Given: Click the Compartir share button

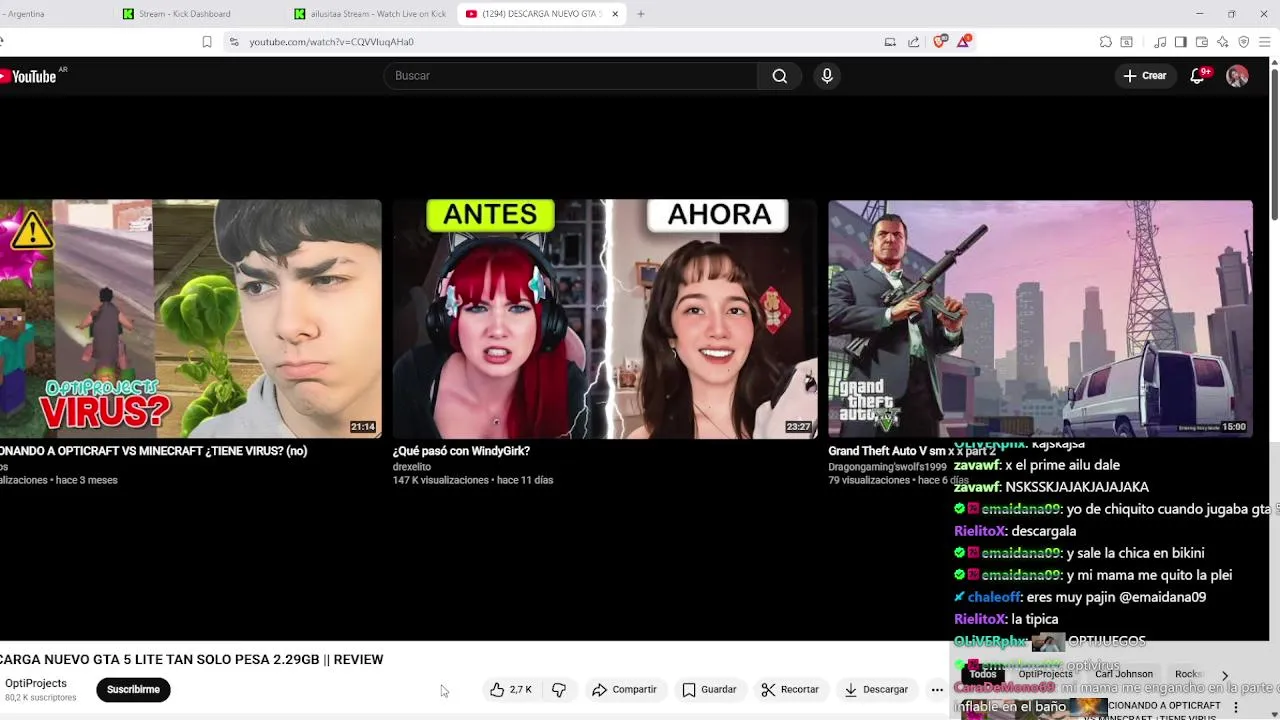Looking at the screenshot, I should (x=624, y=689).
